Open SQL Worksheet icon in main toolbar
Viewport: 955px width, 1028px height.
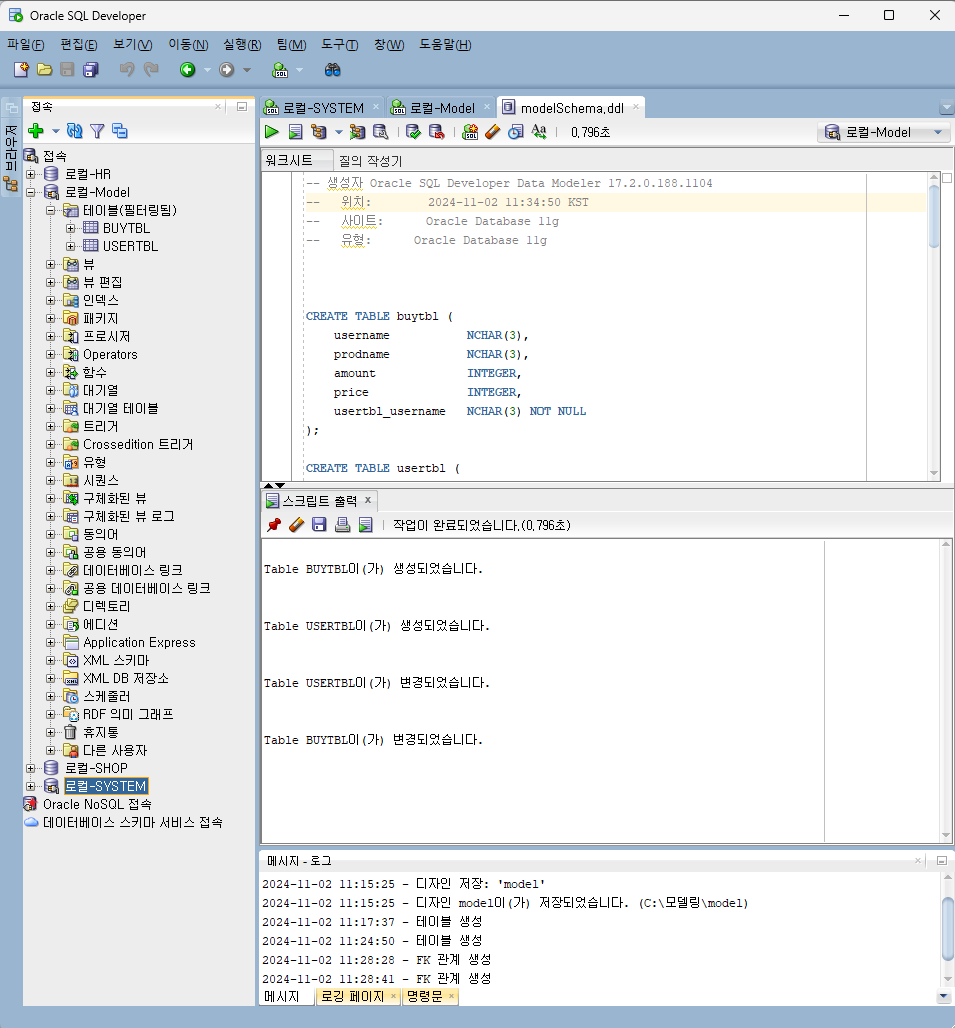coord(280,69)
